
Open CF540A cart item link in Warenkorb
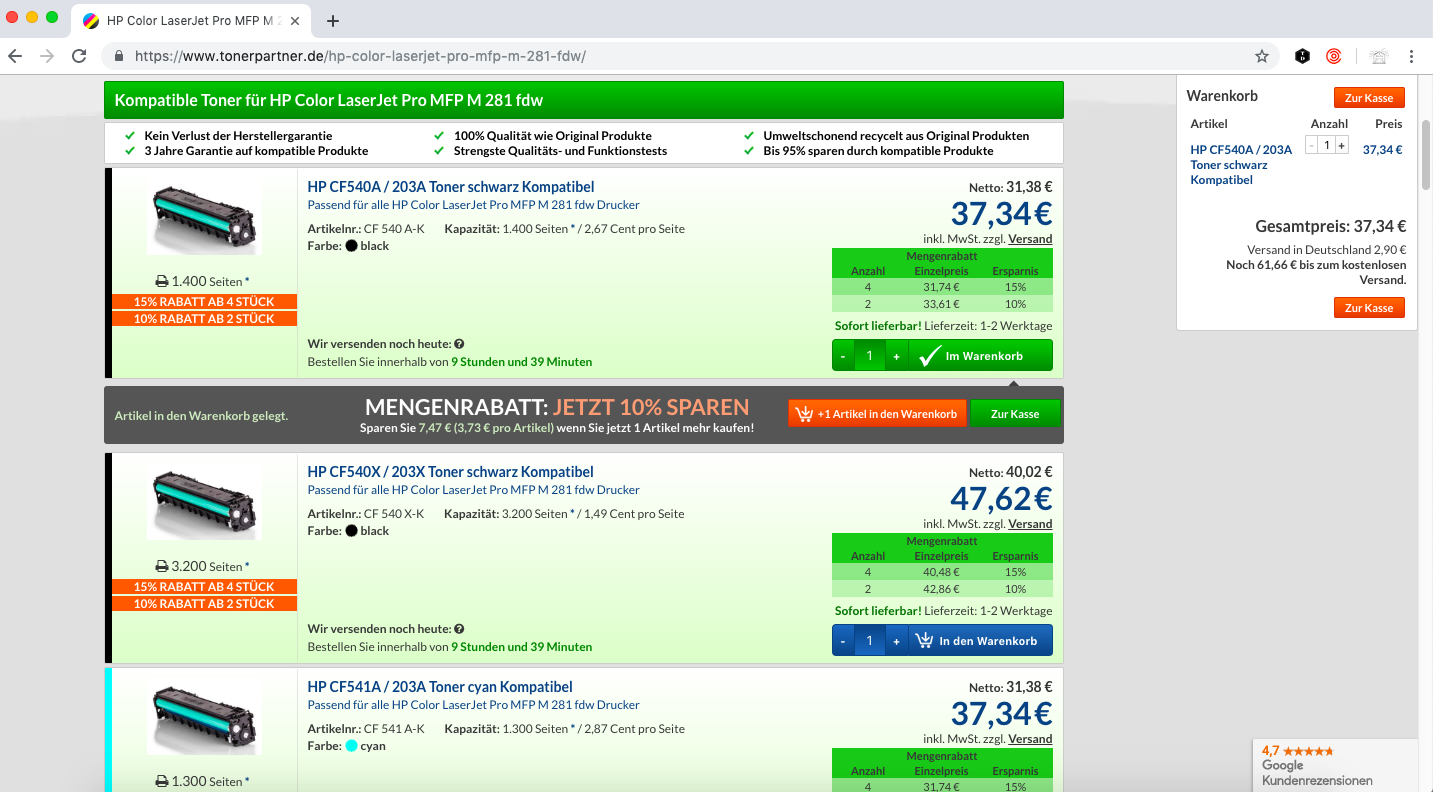(1241, 165)
